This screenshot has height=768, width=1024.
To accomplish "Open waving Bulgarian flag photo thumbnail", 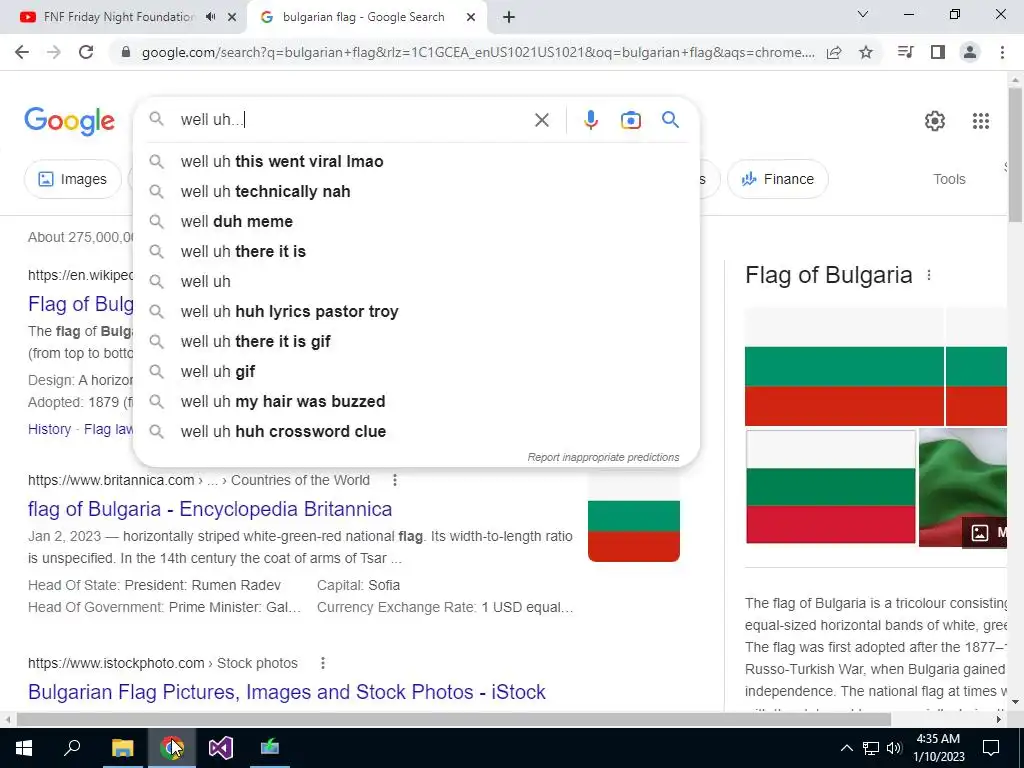I will coord(963,487).
